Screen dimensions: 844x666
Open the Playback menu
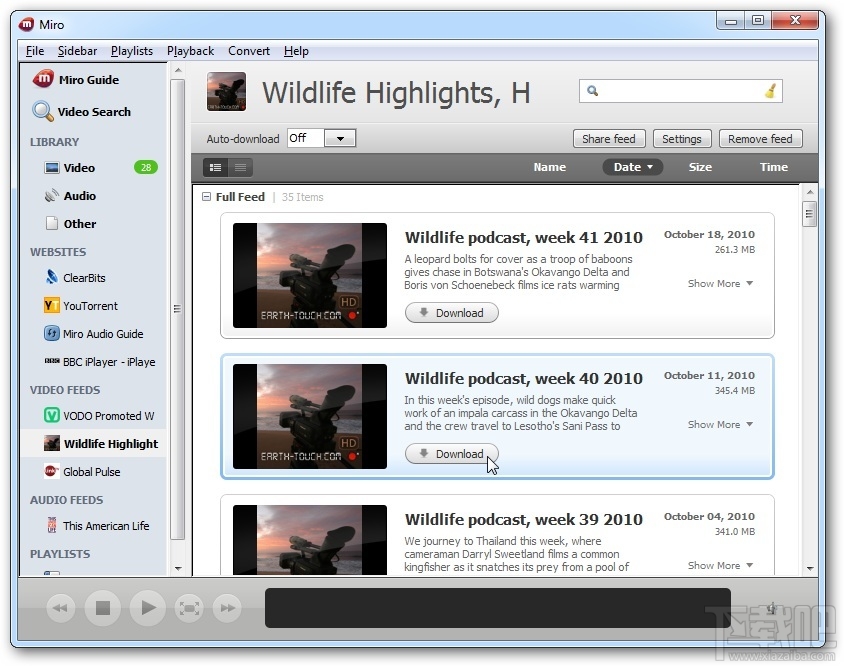(191, 51)
